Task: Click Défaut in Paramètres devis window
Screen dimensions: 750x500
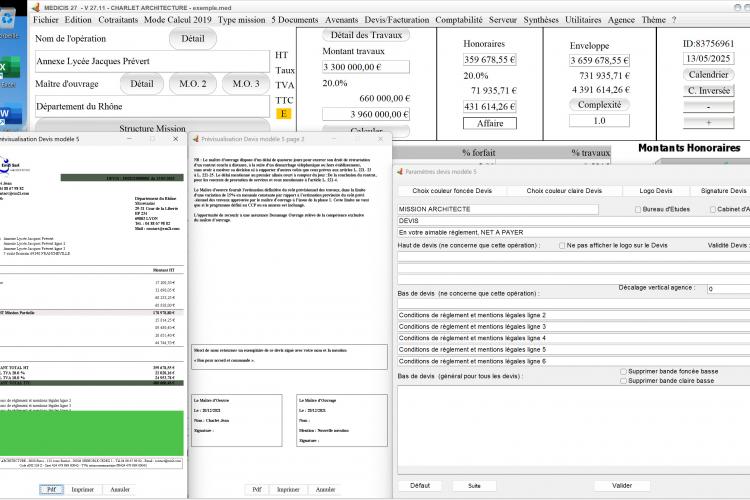Action: [x=420, y=486]
